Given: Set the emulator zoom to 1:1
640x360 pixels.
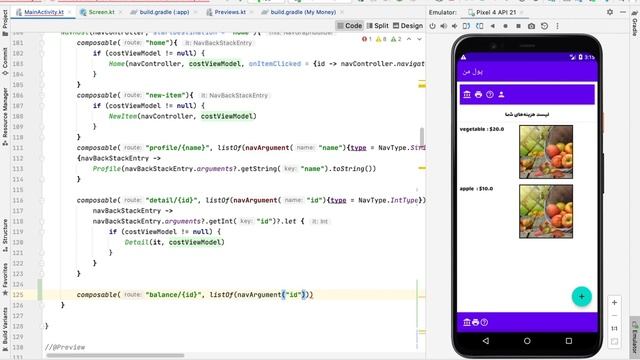Looking at the screenshot, I should point(614,328).
